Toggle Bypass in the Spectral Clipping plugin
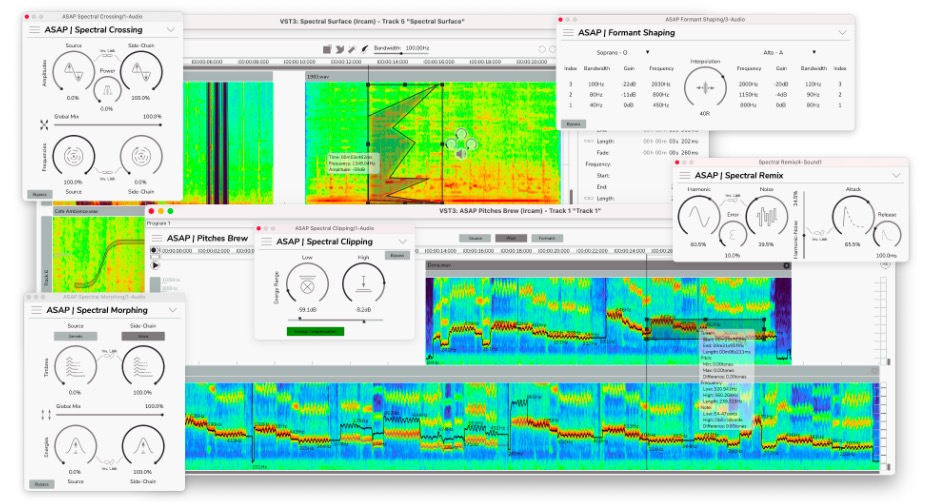The width and height of the screenshot is (933, 503). (397, 255)
